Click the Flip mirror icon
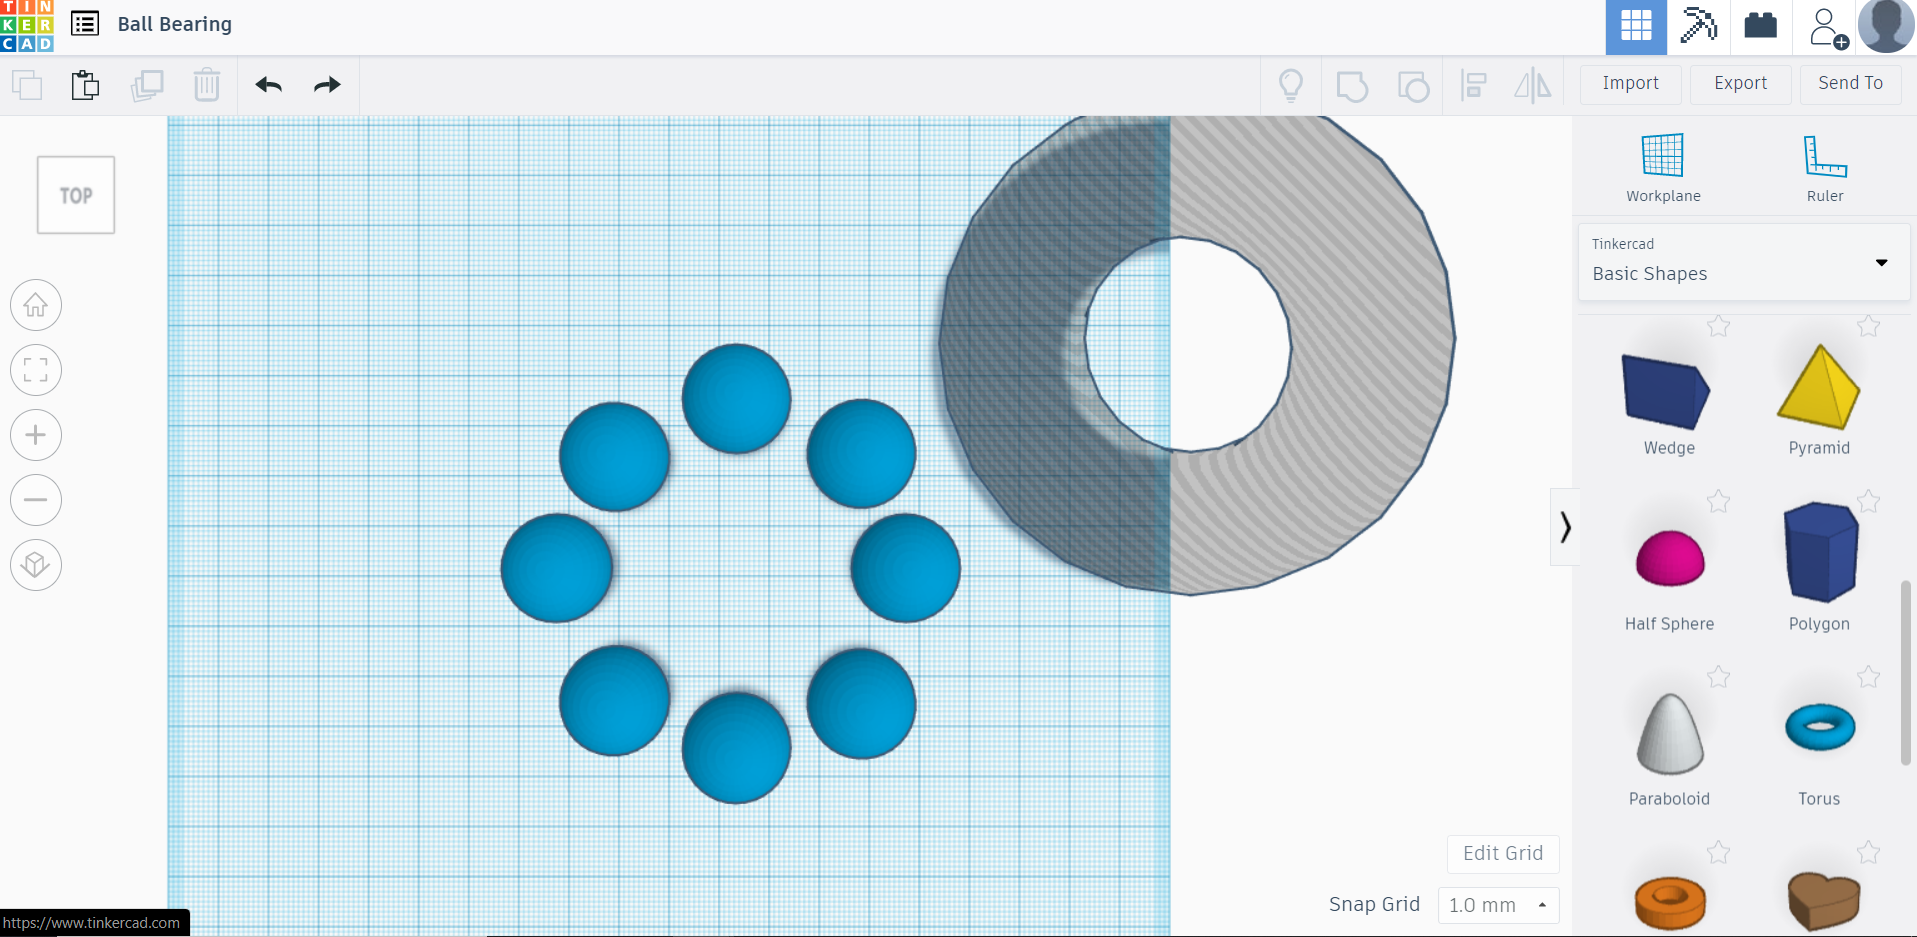Screen dimensions: 1917x937 pyautogui.click(x=1532, y=85)
